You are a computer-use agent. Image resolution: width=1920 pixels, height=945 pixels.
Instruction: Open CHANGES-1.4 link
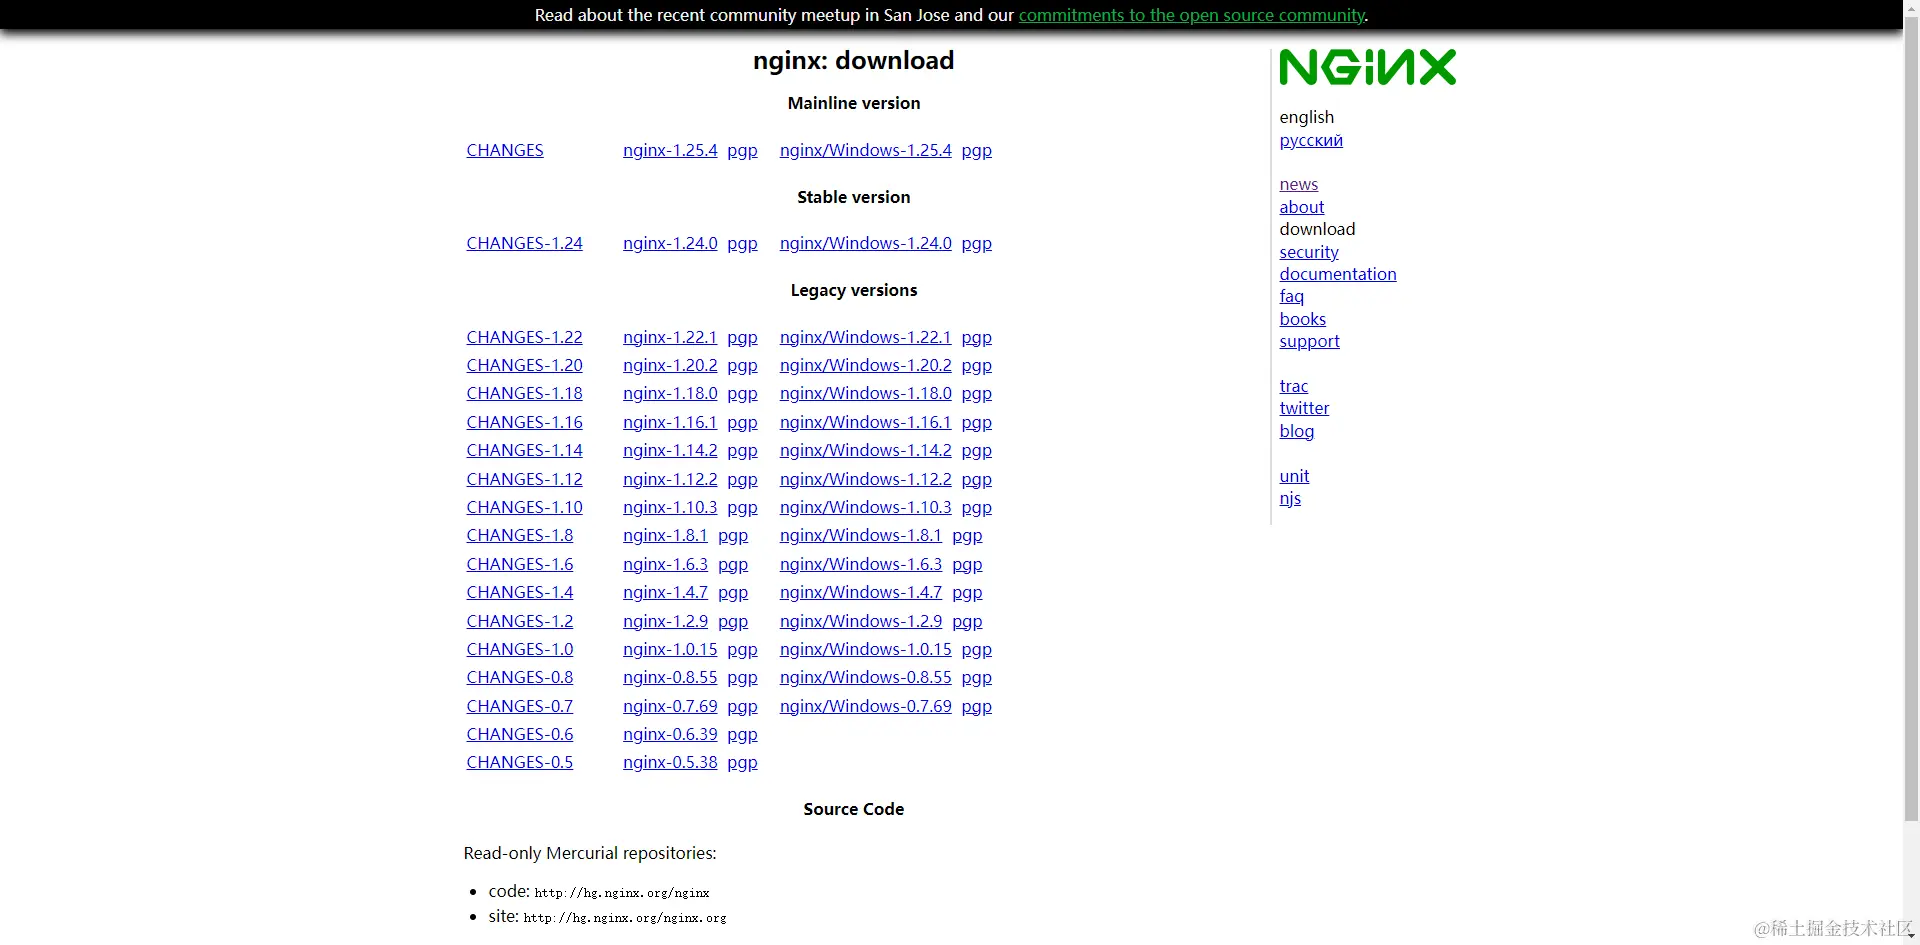[x=520, y=592]
